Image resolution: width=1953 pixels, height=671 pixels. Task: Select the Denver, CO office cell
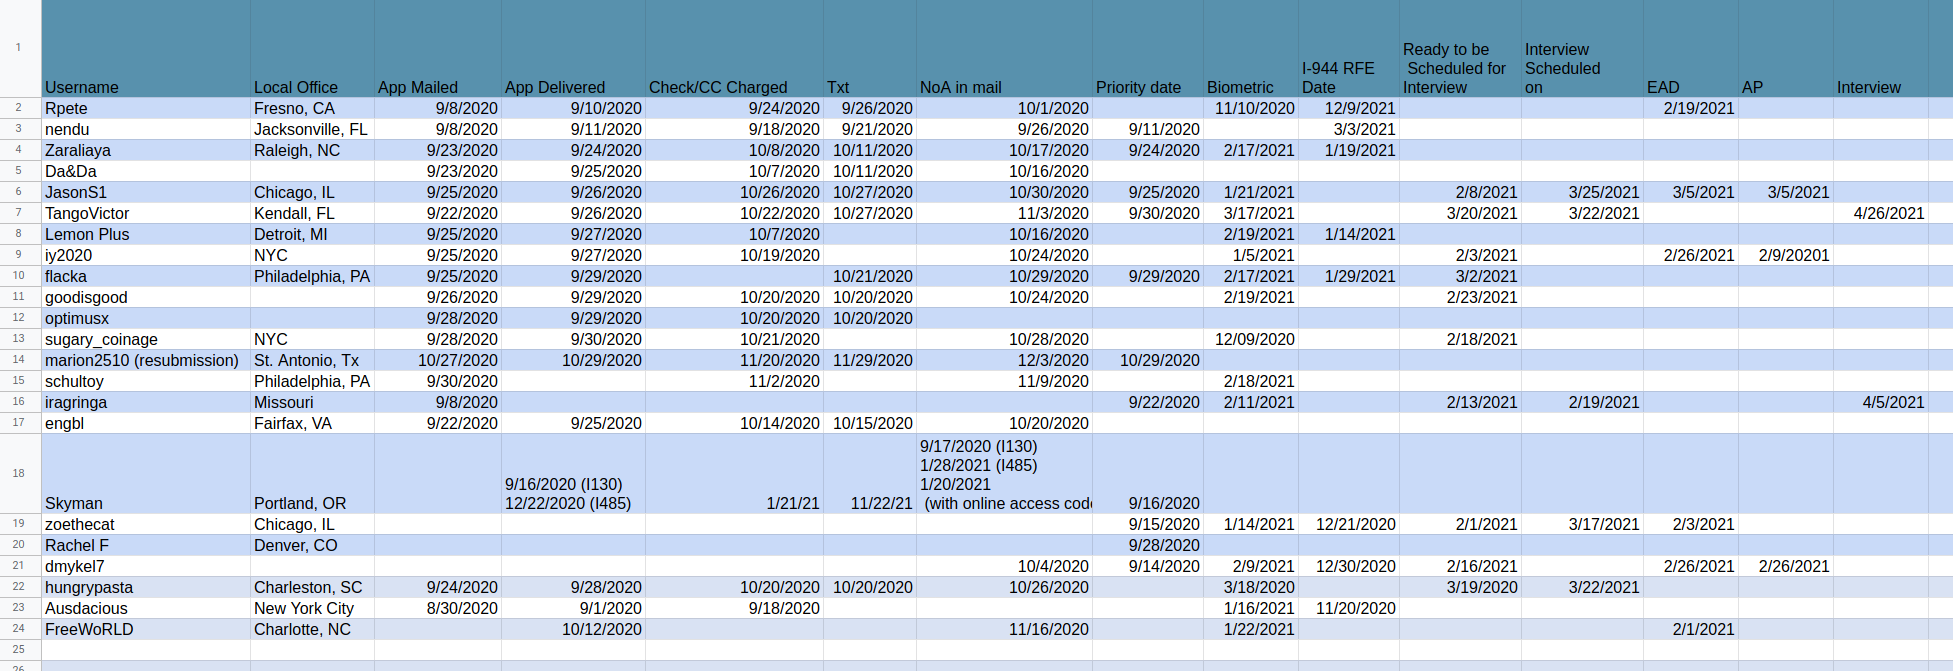[312, 545]
